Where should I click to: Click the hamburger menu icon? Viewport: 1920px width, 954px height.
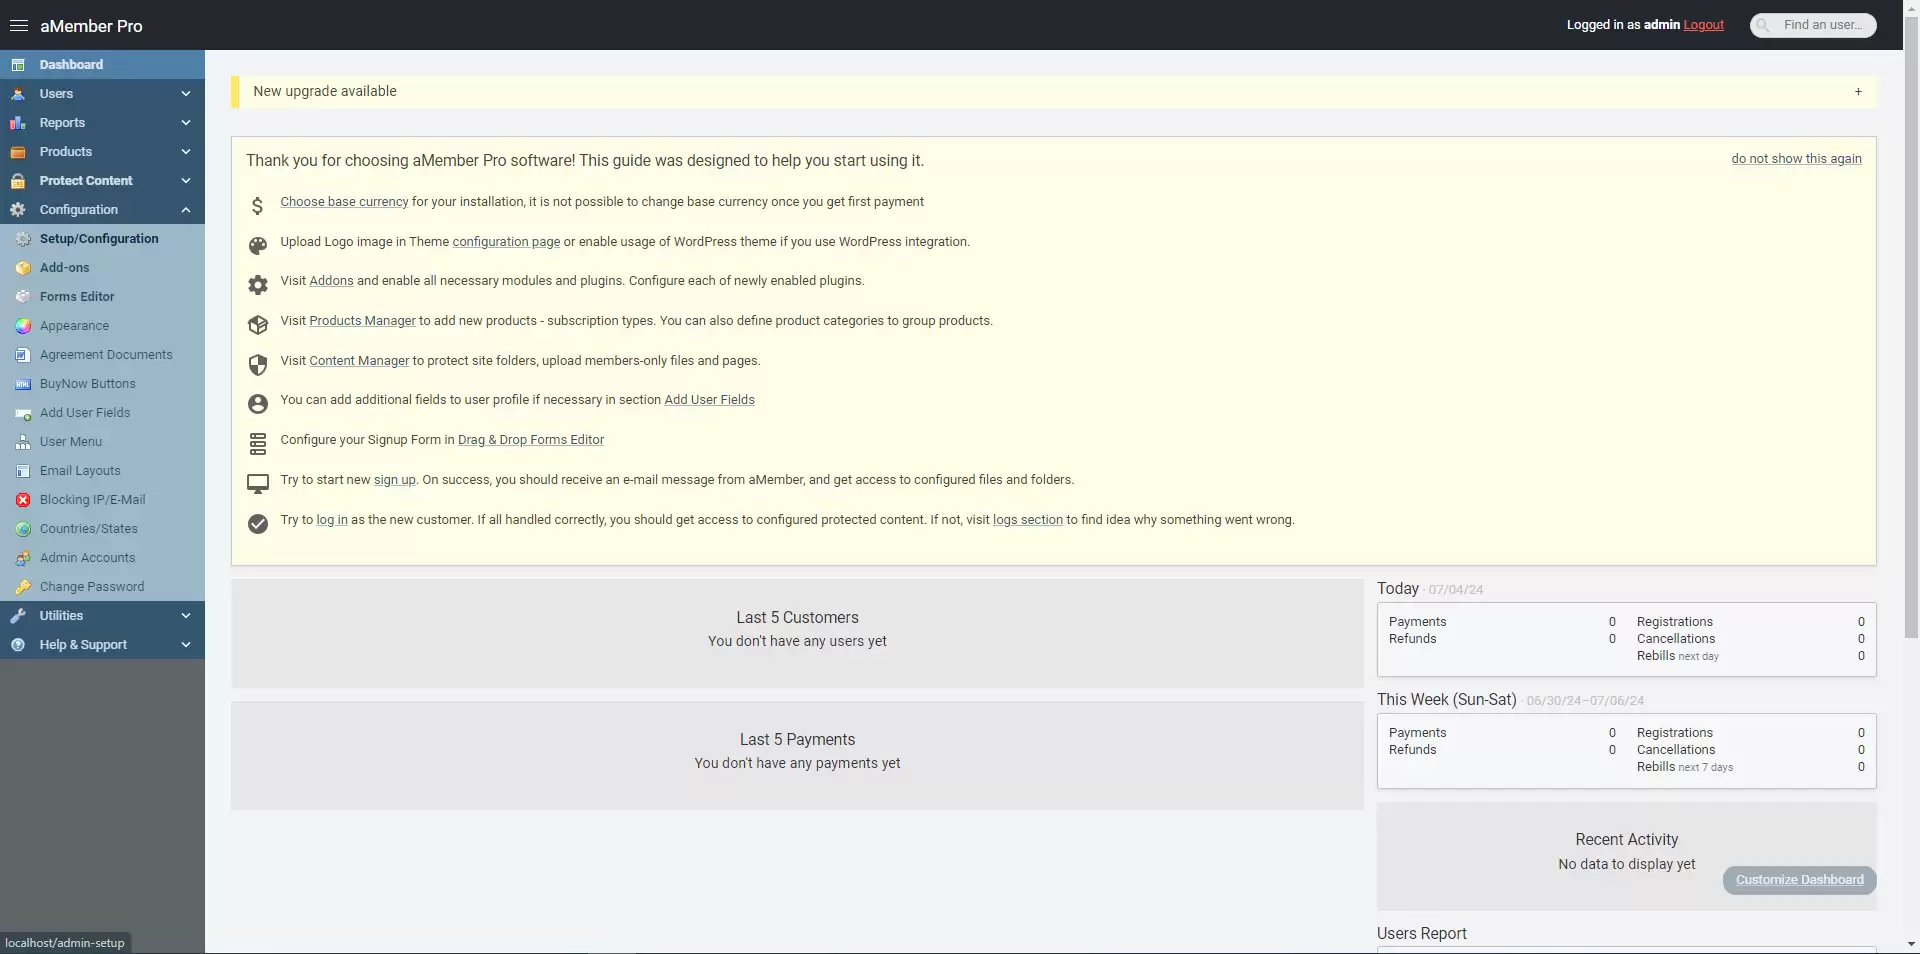(18, 26)
